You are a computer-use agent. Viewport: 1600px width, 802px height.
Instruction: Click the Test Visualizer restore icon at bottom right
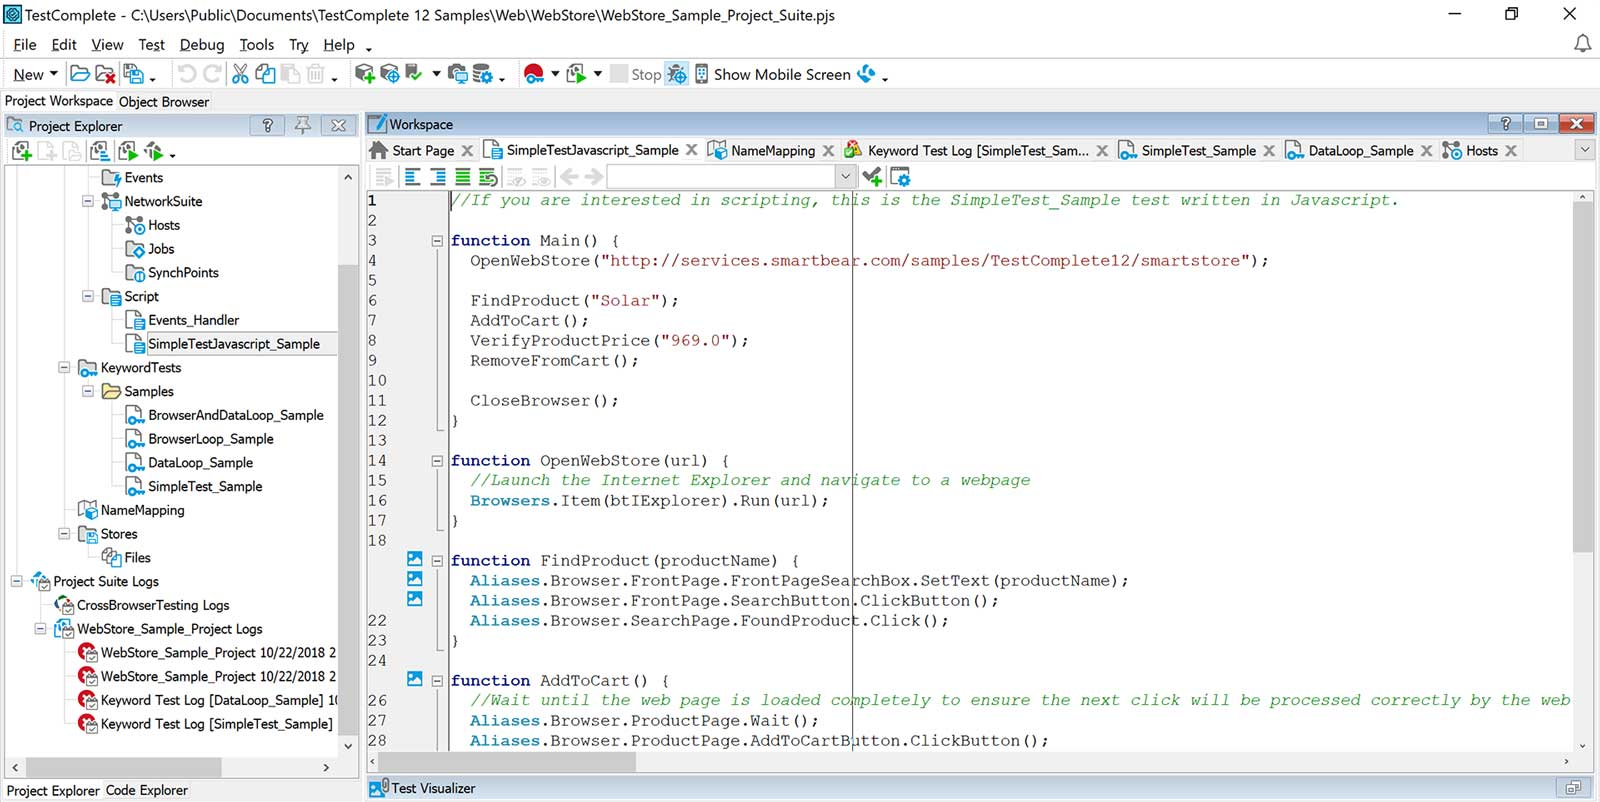pyautogui.click(x=1573, y=788)
